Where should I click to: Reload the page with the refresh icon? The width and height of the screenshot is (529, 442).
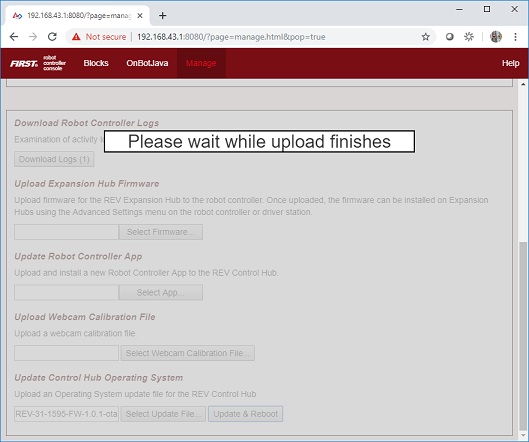[52, 37]
